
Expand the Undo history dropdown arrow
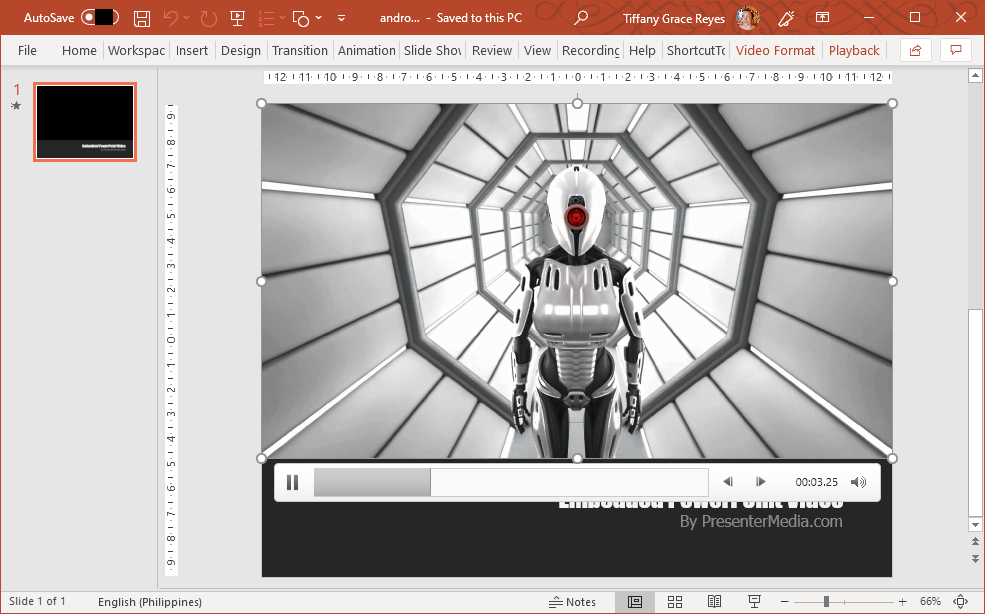click(x=188, y=18)
